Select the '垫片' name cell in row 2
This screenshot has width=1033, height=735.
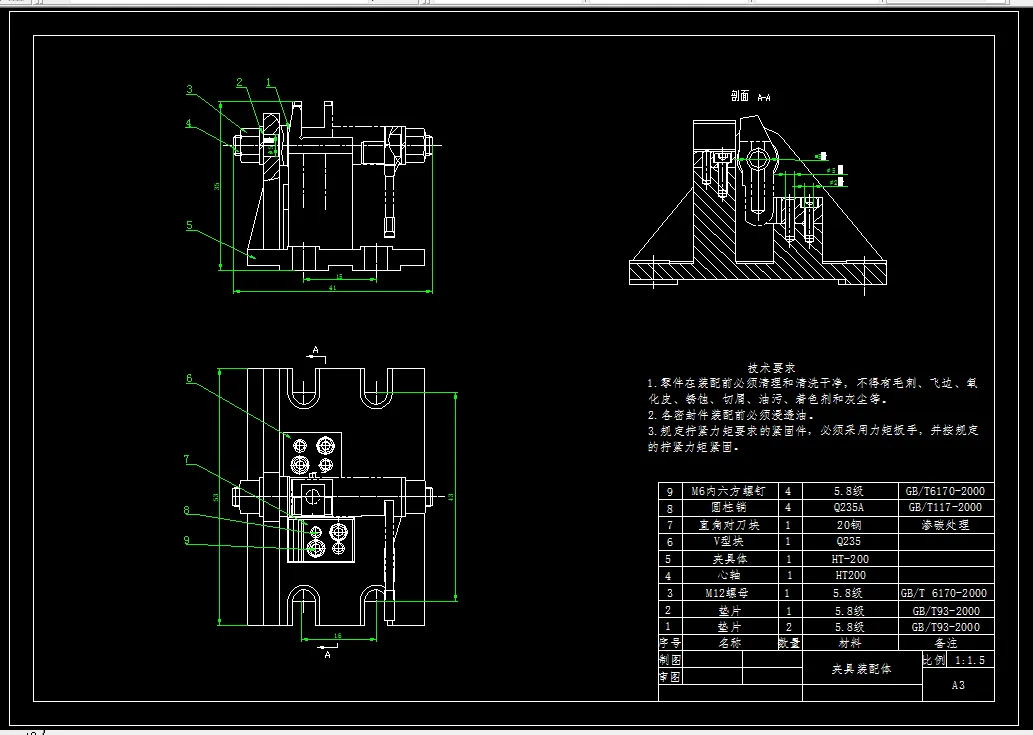click(x=729, y=611)
